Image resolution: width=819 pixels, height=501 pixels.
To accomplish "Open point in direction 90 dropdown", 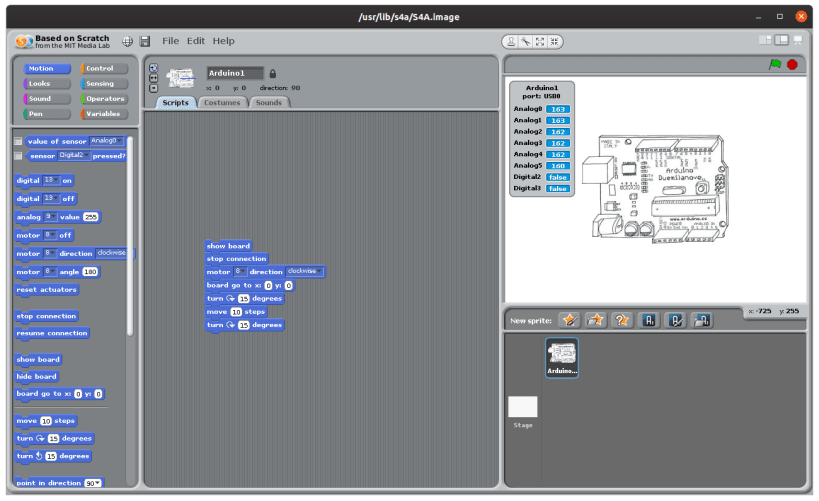I will 93,483.
